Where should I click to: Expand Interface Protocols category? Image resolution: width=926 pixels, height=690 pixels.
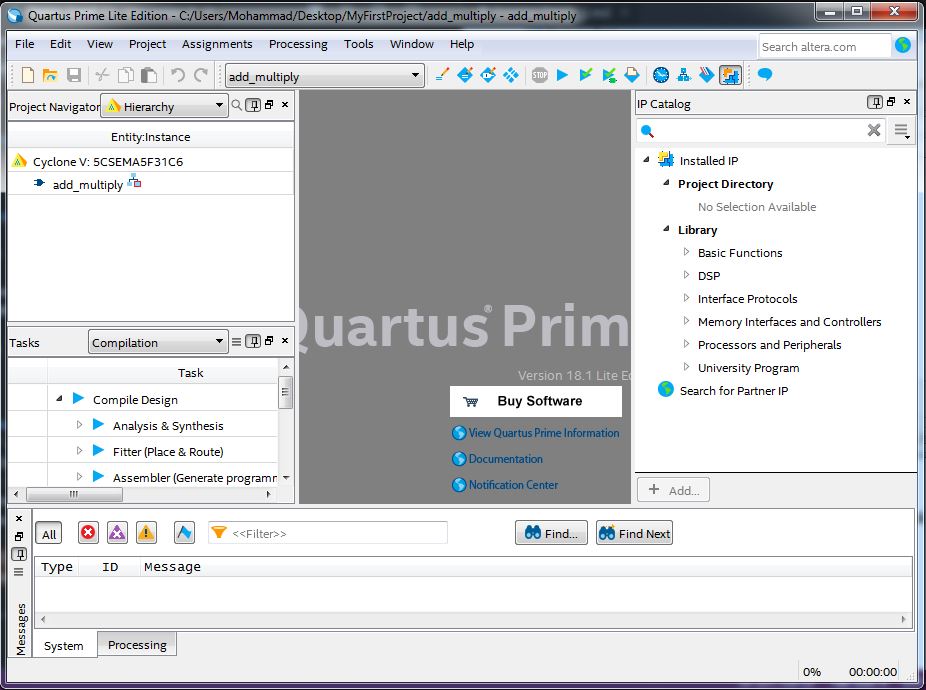[686, 298]
